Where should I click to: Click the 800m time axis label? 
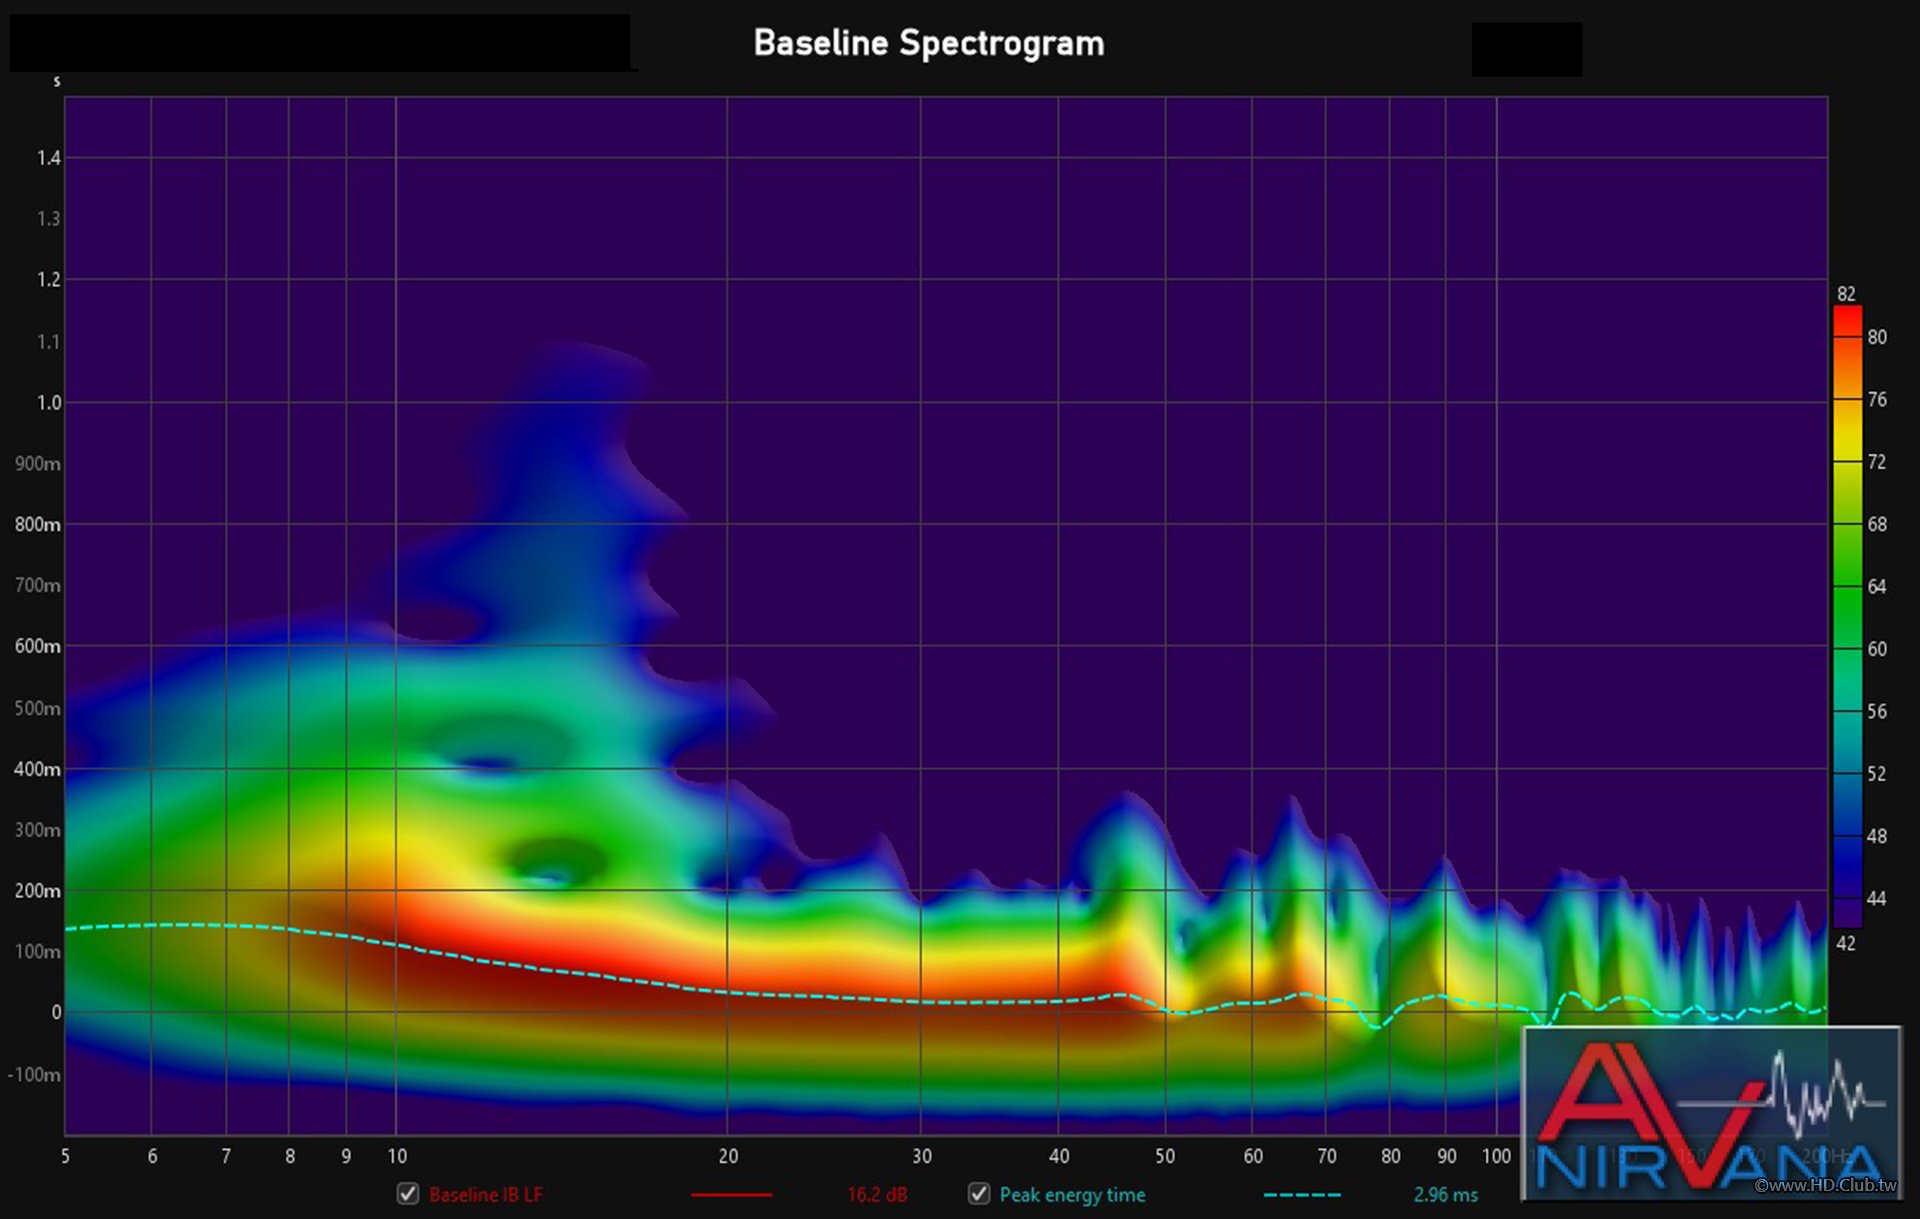[37, 524]
